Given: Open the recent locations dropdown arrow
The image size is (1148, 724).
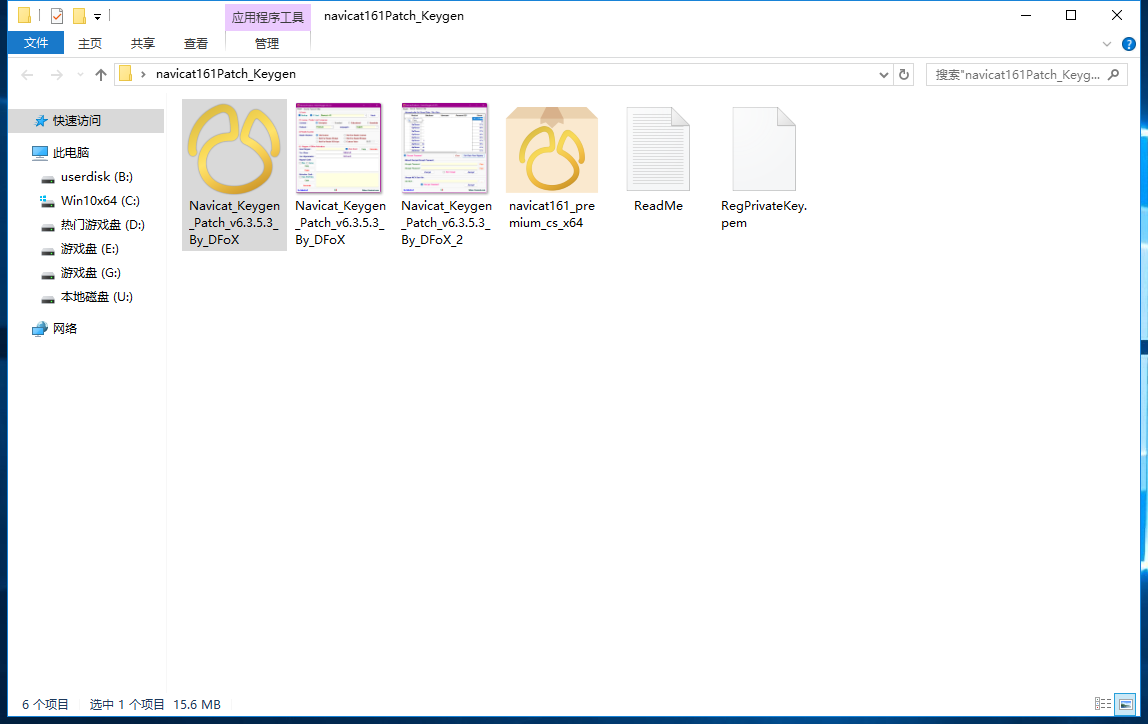Looking at the screenshot, I should 80,75.
